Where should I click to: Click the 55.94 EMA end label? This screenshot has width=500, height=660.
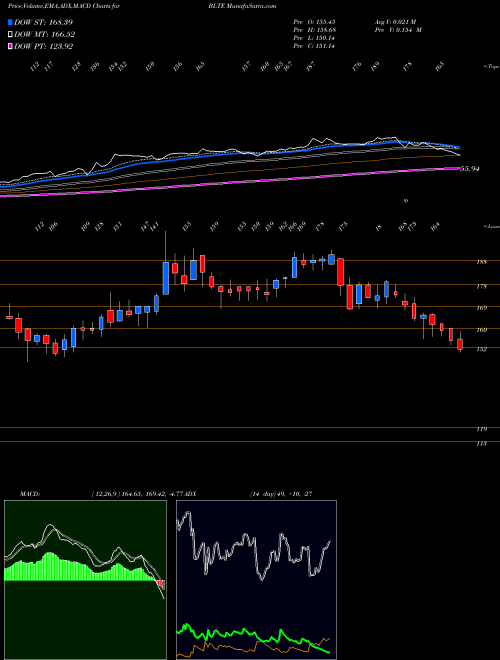tap(470, 169)
